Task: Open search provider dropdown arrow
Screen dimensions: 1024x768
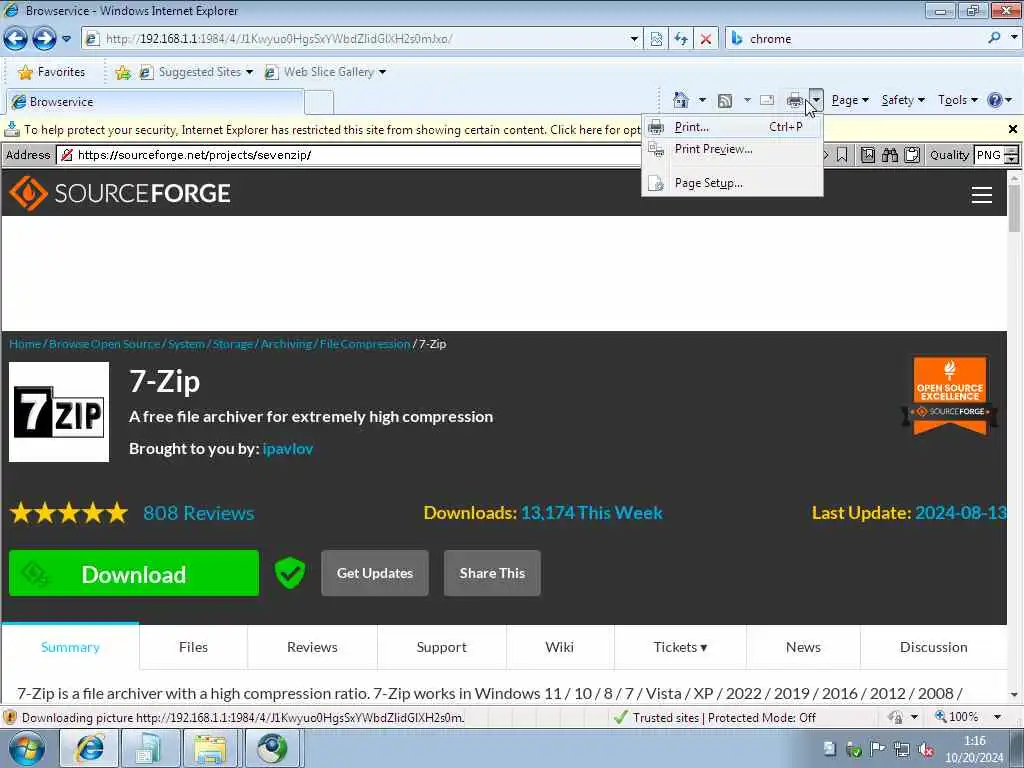Action: [1014, 39]
